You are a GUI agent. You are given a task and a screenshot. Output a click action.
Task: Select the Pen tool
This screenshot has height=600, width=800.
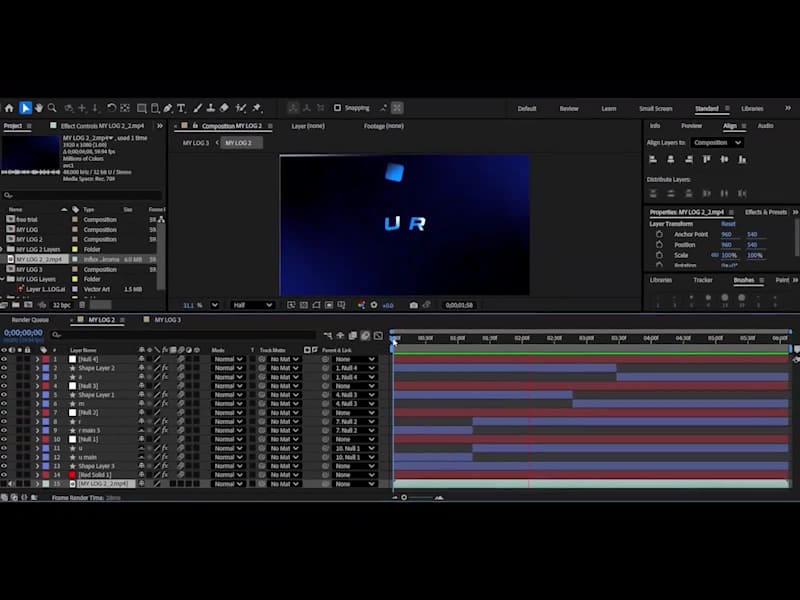point(168,108)
